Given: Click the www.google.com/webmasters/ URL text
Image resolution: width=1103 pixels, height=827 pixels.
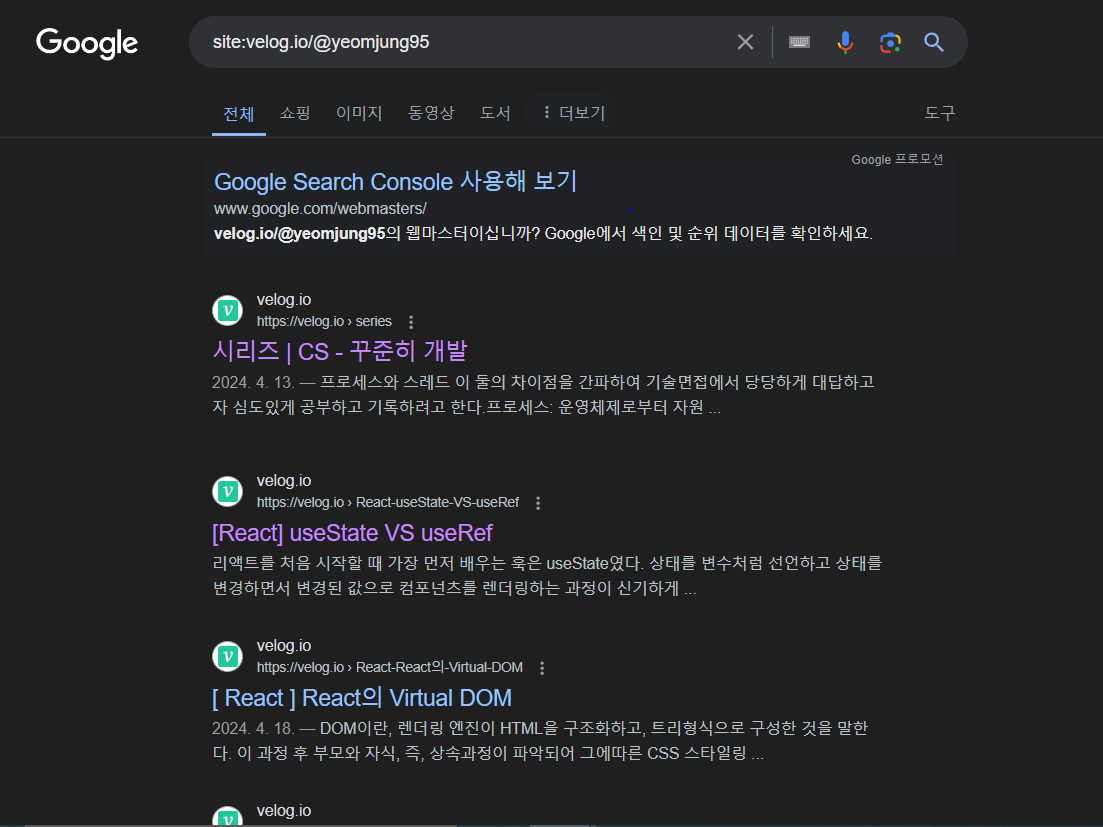Looking at the screenshot, I should click(320, 209).
